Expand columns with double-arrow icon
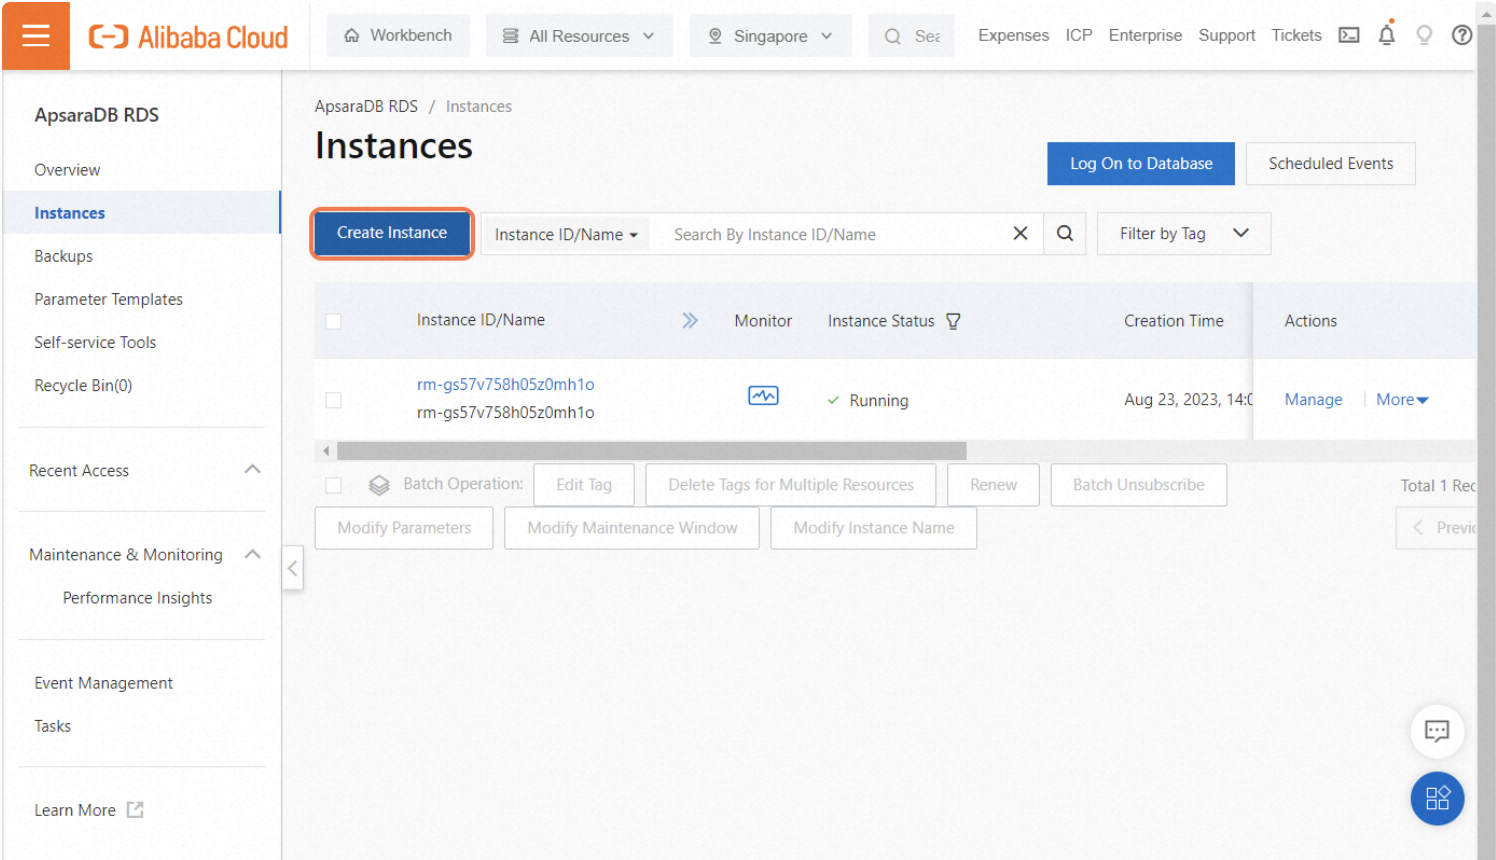Viewport: 1496px width, 860px height. click(690, 320)
